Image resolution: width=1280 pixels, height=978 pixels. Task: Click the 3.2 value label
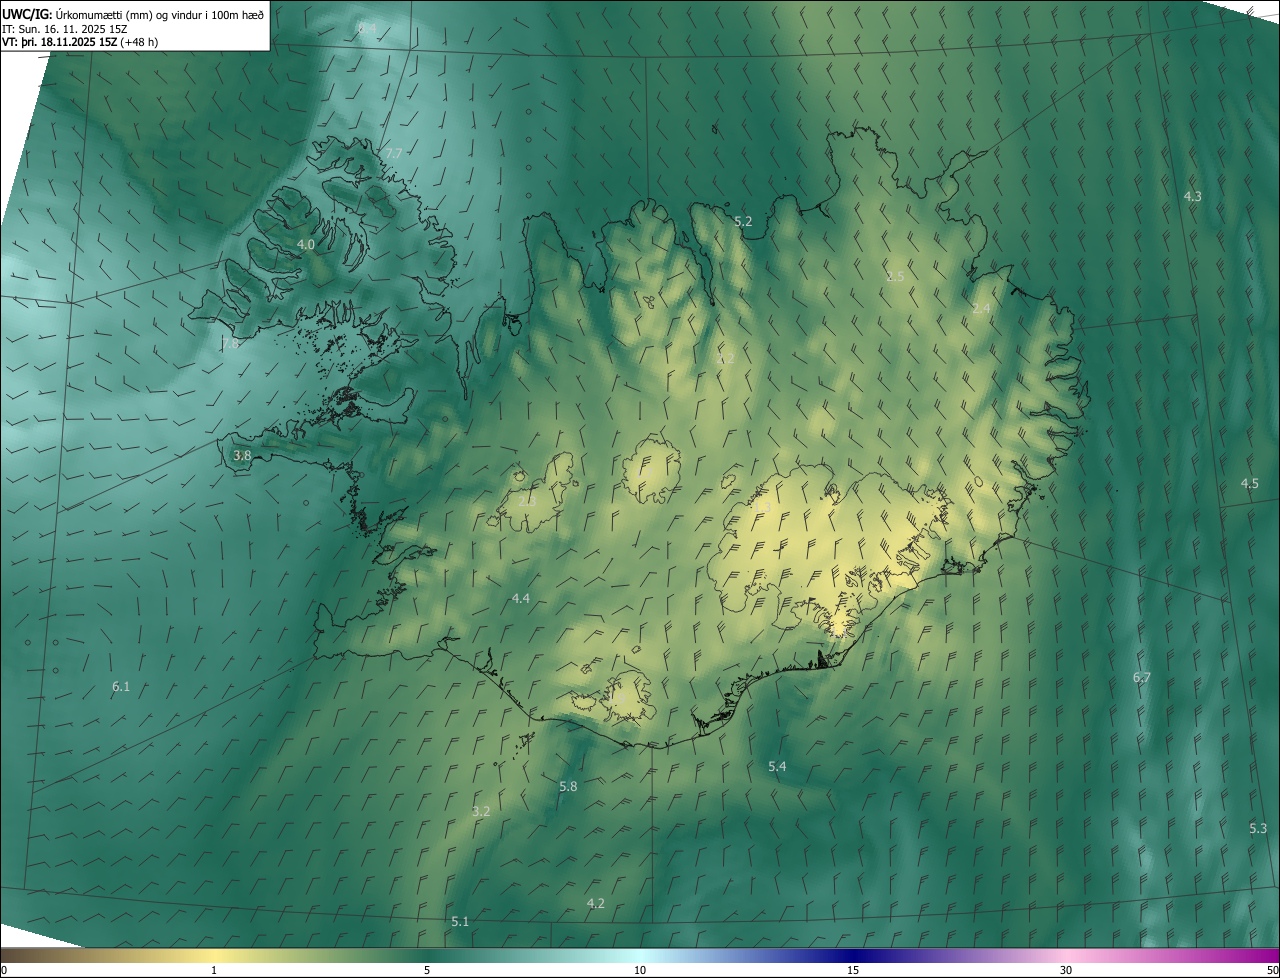pyautogui.click(x=481, y=811)
